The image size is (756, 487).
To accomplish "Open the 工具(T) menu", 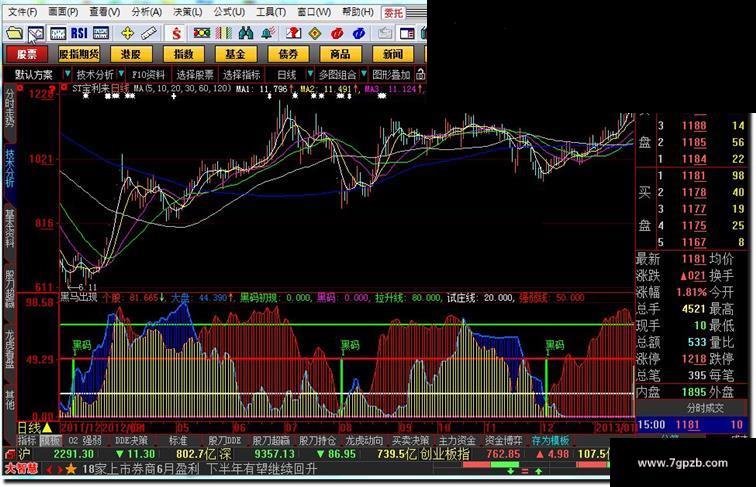I will [271, 12].
